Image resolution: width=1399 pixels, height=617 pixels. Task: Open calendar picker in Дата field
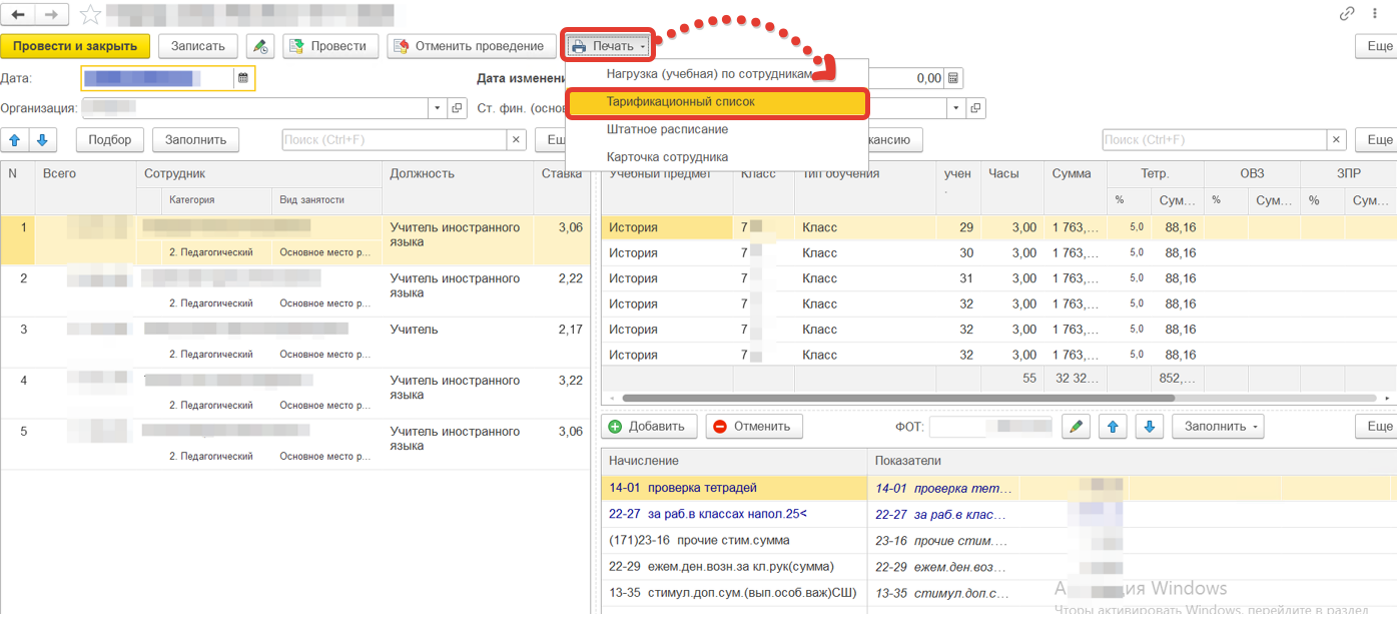(243, 78)
